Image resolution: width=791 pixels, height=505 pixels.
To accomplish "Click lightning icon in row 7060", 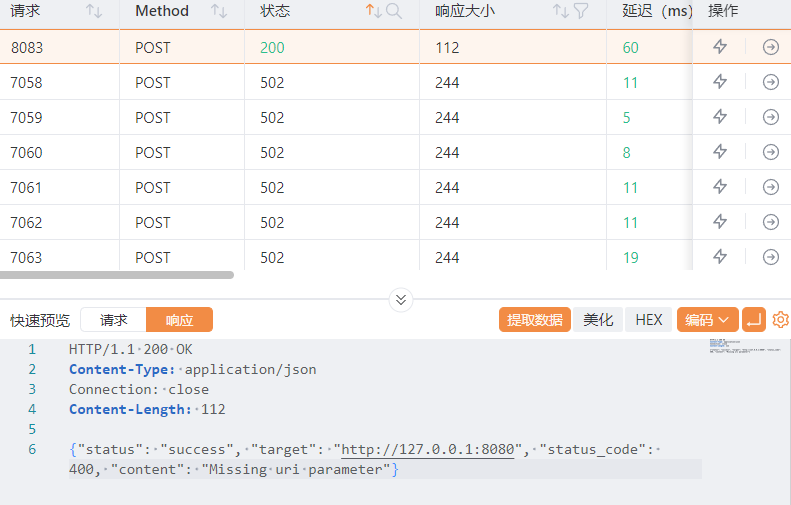I will click(720, 152).
